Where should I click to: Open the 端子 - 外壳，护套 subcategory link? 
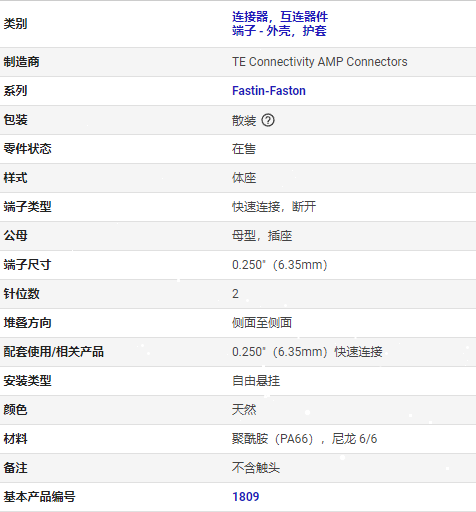pyautogui.click(x=279, y=31)
